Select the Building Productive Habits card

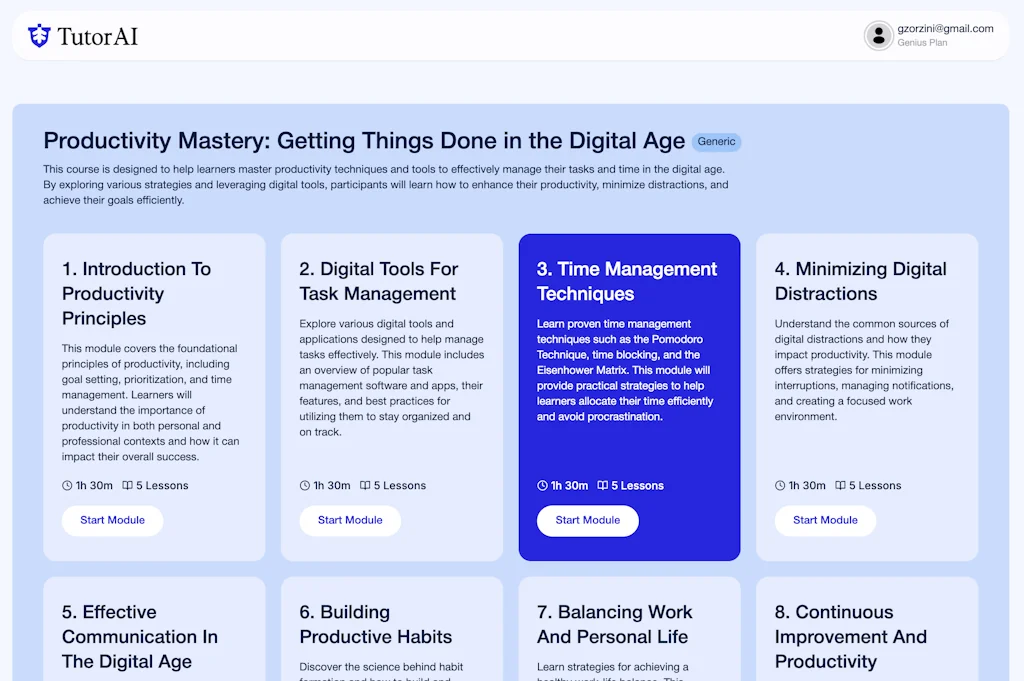click(392, 628)
